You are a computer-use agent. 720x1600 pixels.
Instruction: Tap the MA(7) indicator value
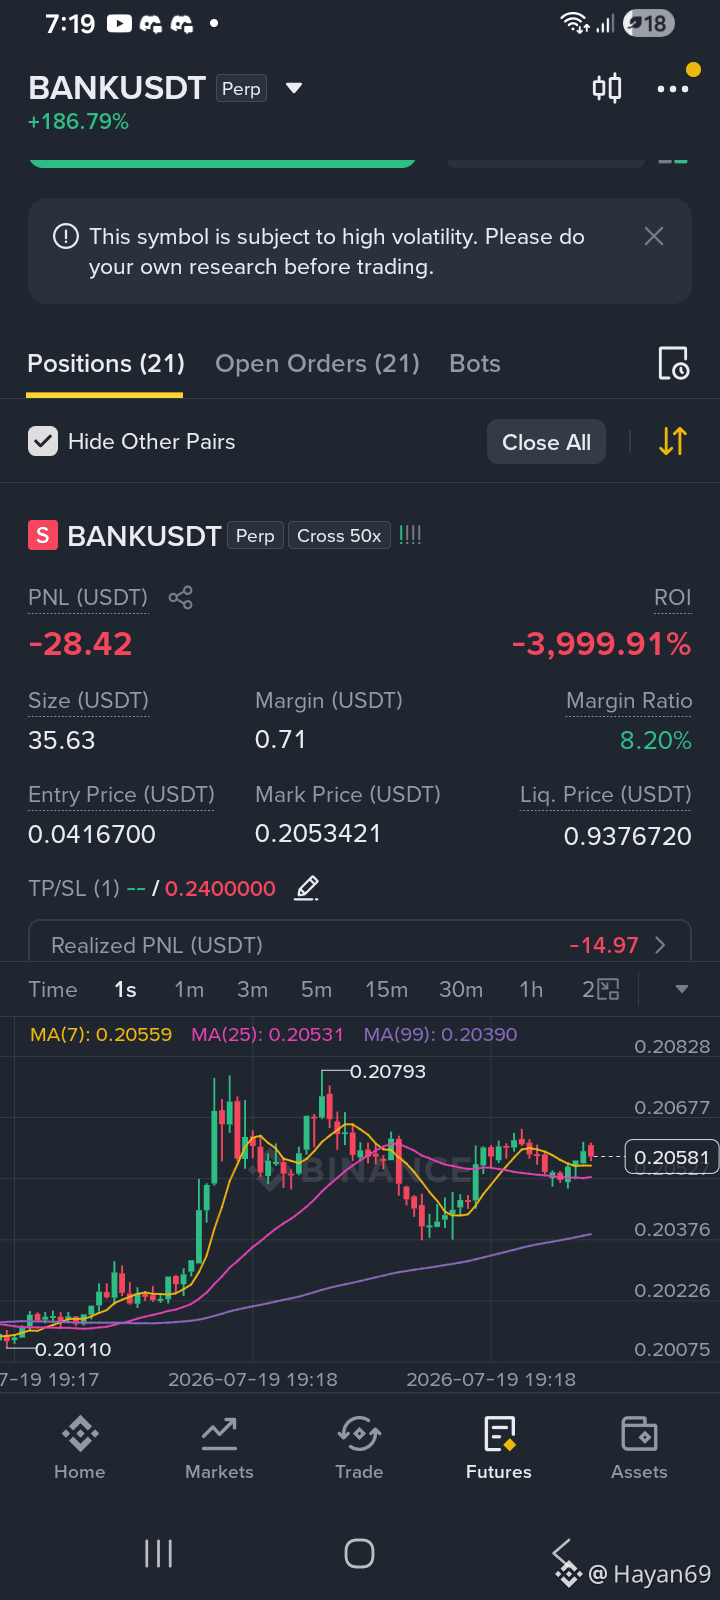tap(101, 1035)
